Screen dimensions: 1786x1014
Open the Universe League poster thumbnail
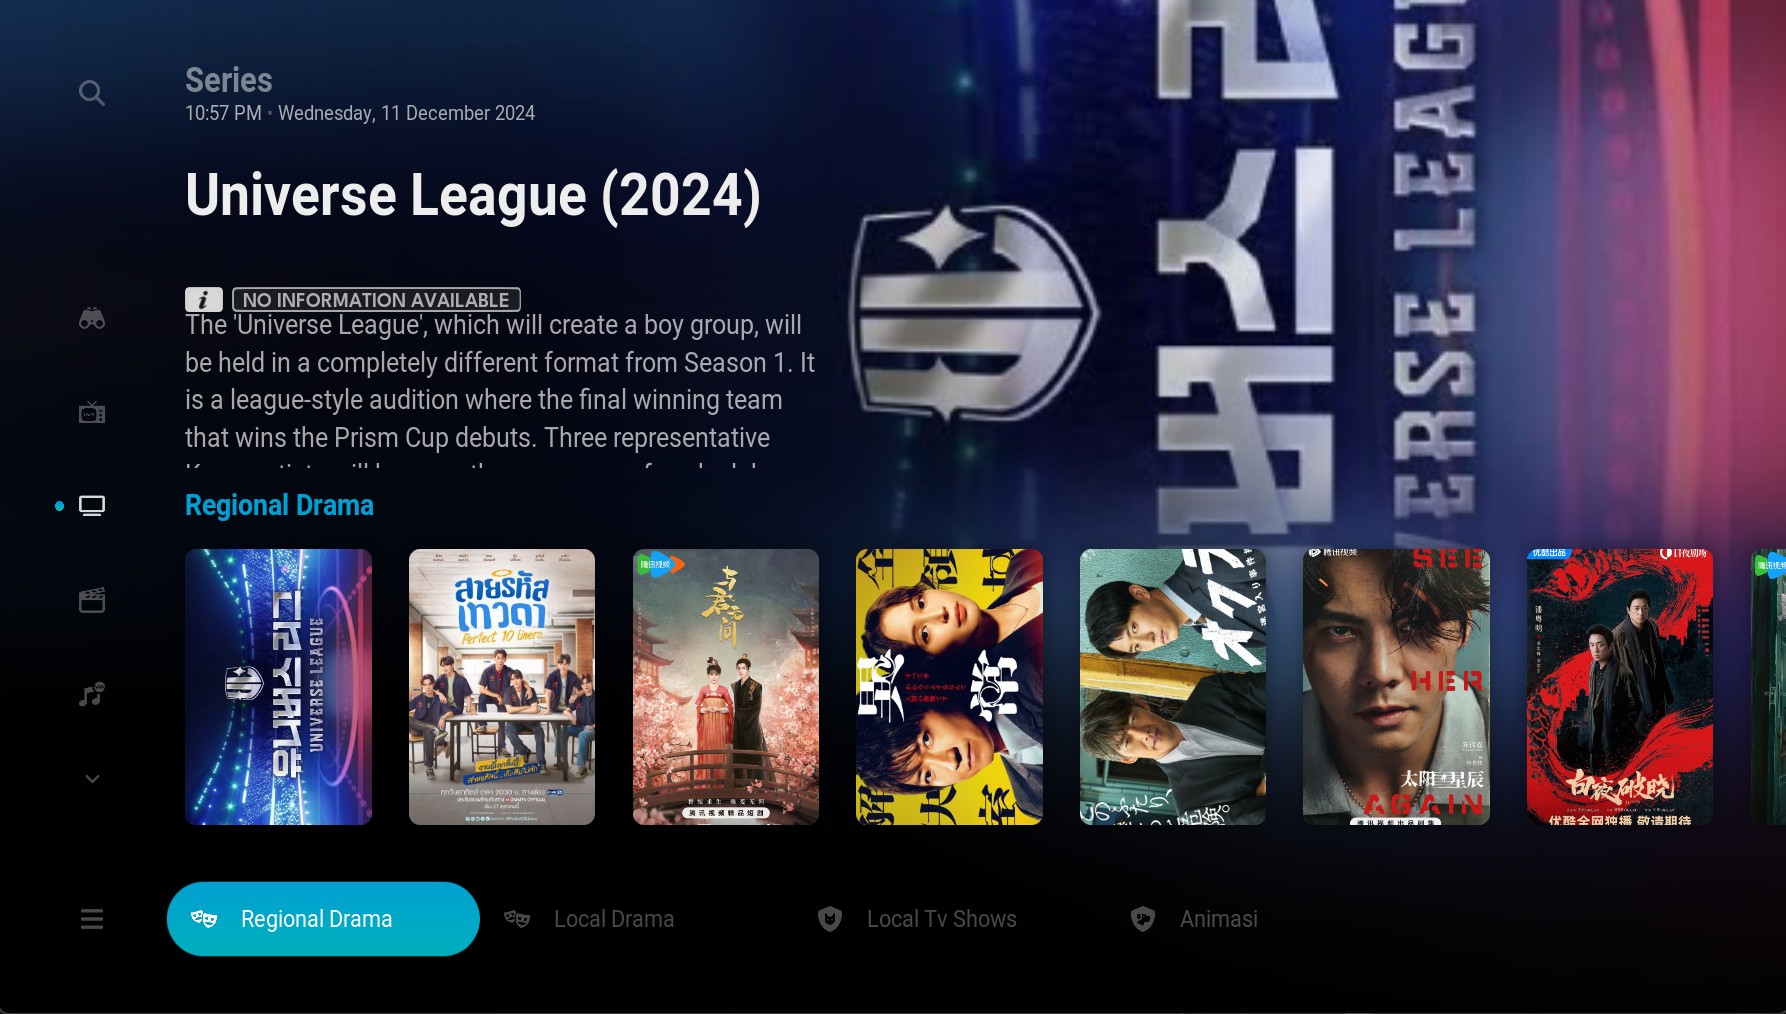coord(278,687)
